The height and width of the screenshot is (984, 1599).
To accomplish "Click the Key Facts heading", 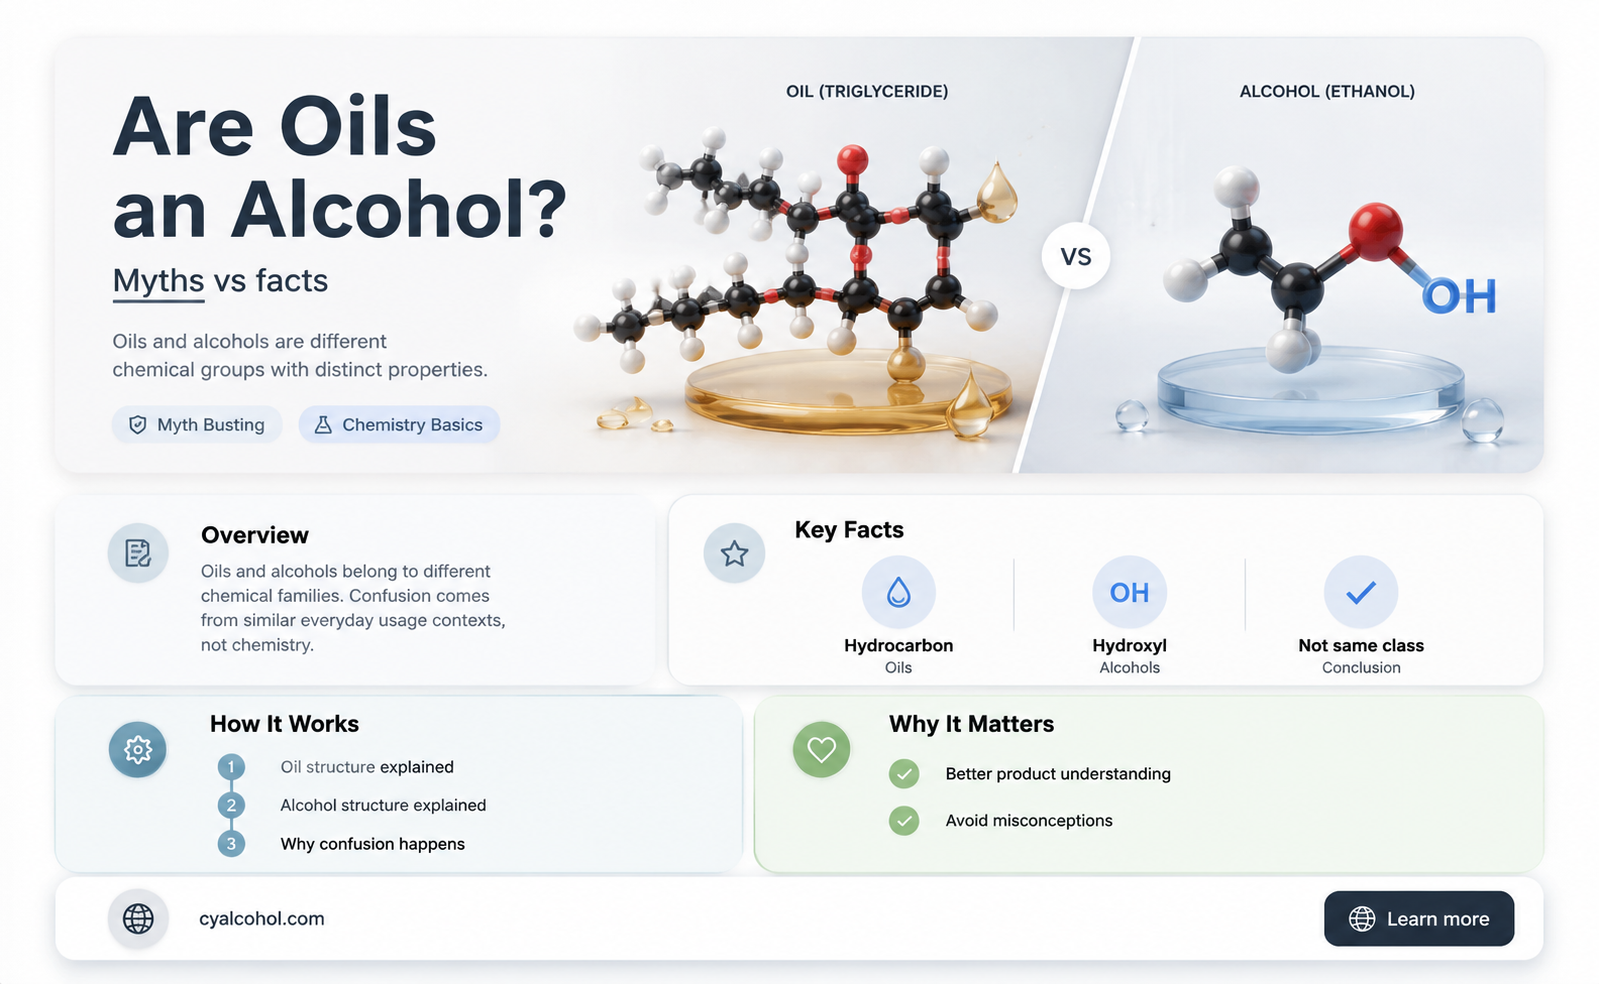I will [x=849, y=530].
